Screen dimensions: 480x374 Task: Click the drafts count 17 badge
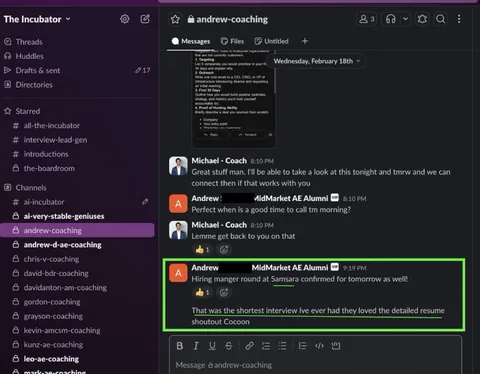coord(143,70)
